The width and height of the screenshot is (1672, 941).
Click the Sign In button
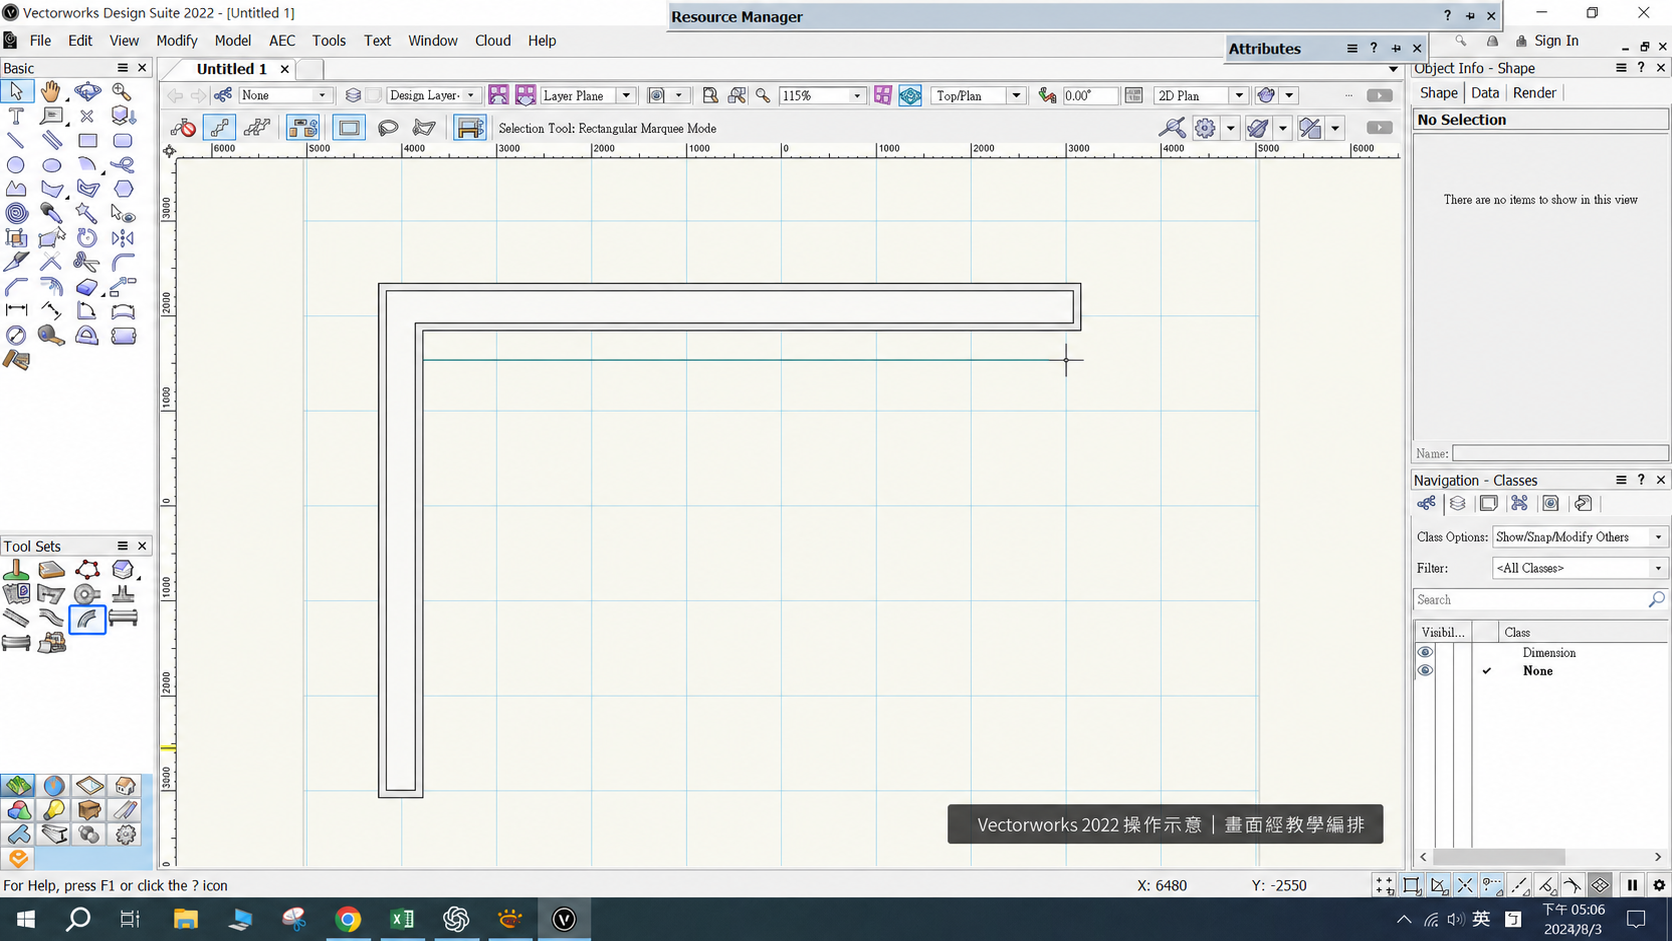tap(1547, 41)
